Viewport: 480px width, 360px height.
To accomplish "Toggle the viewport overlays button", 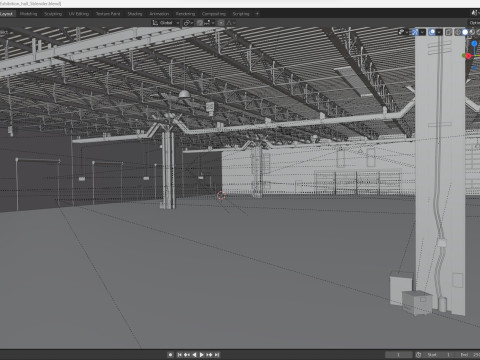I will point(432,32).
